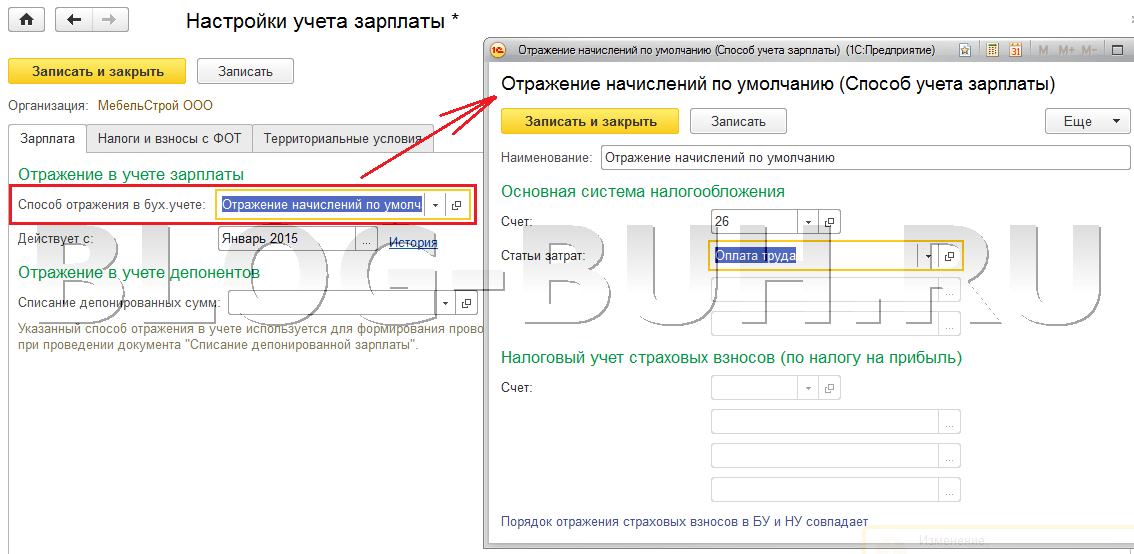Expand Списание депонированных сумм dropdown
Screen dimensions: 1134x554
445,302
